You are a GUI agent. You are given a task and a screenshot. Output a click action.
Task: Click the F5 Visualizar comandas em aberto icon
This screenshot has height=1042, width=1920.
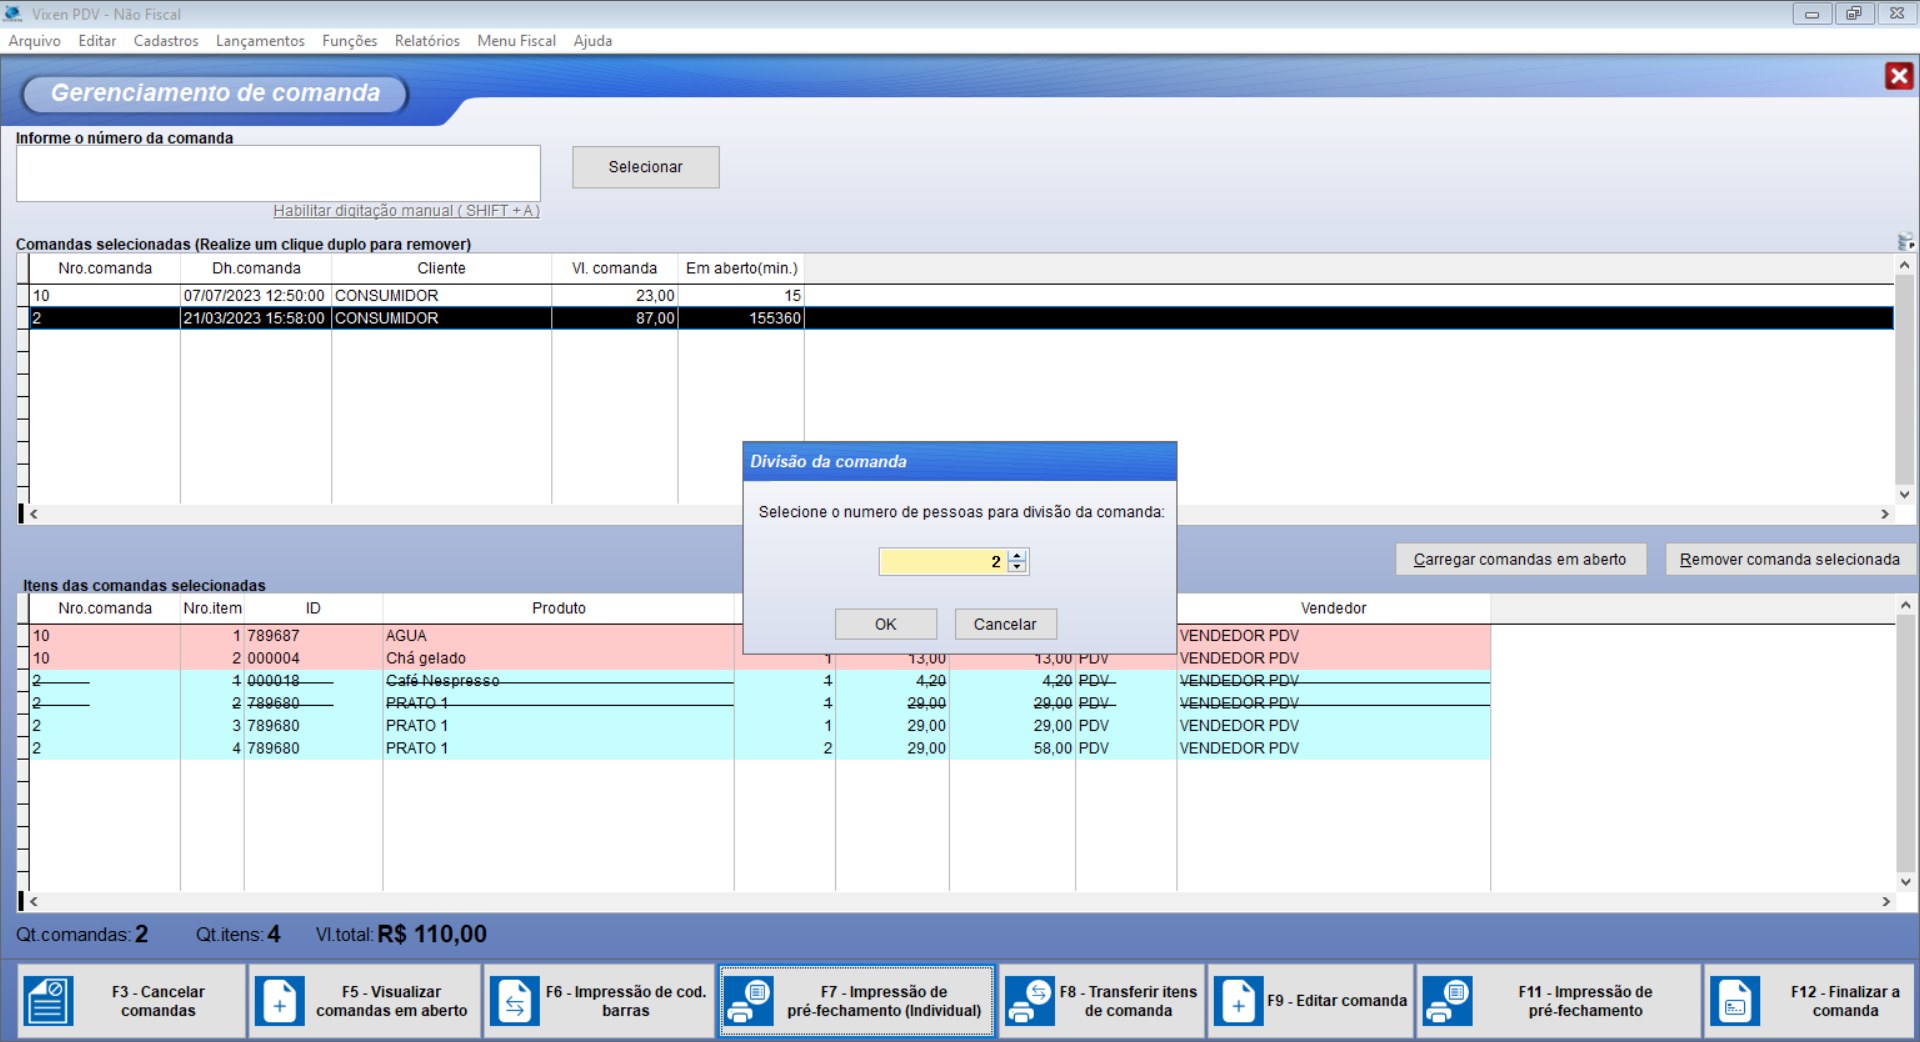[x=280, y=1001]
